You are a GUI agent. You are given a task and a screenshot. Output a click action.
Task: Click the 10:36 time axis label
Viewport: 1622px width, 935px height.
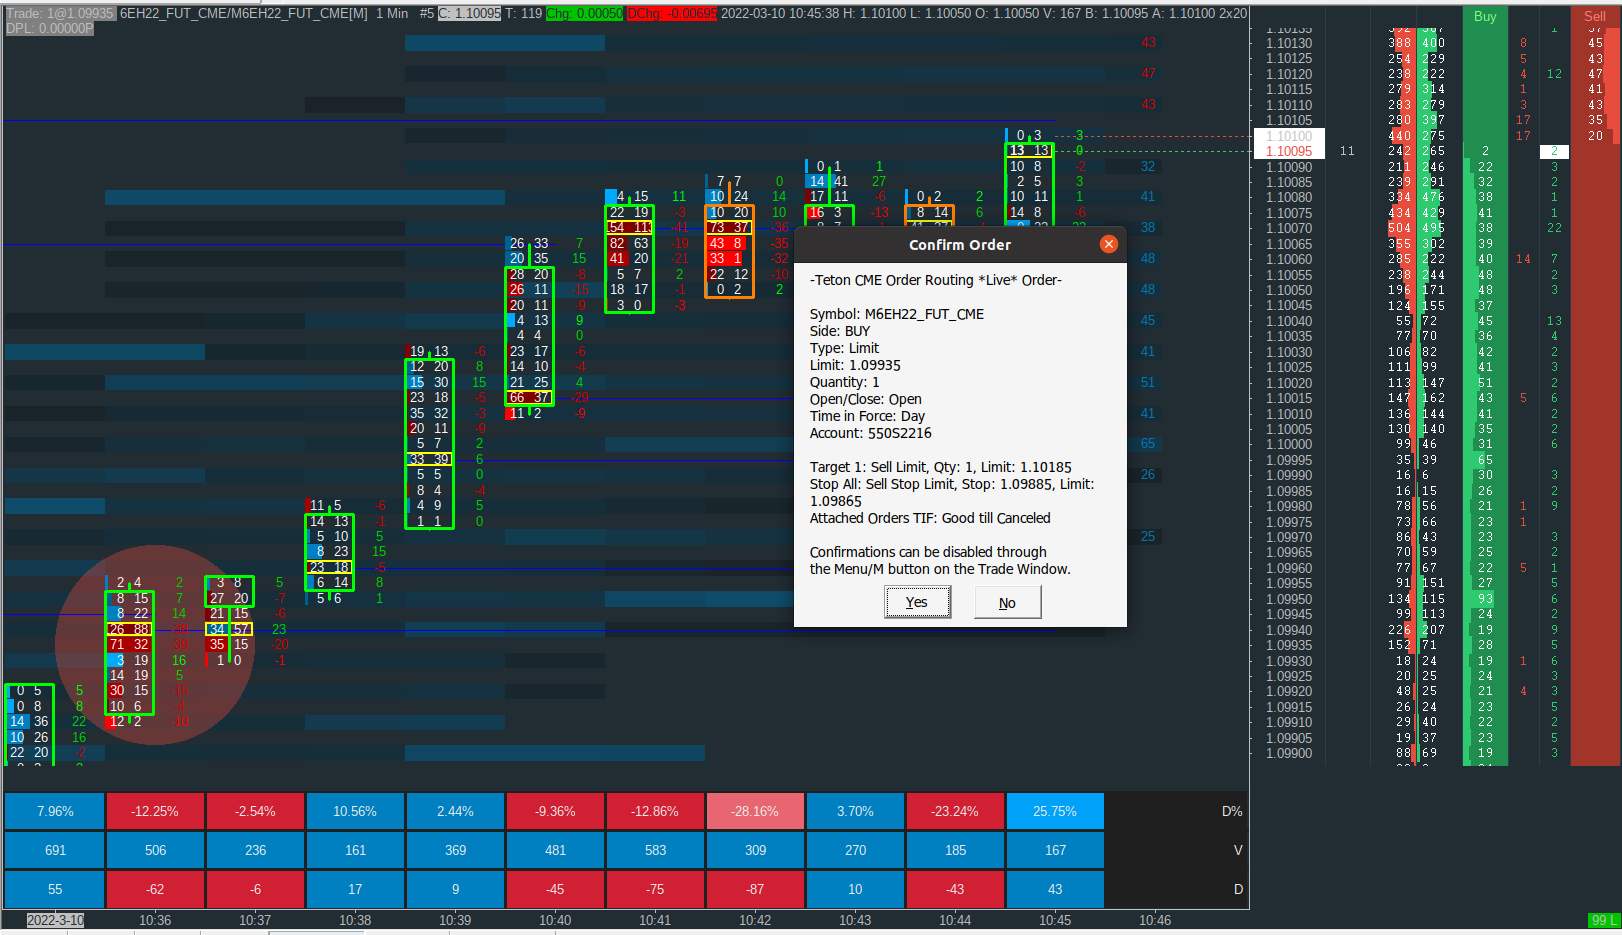(155, 920)
